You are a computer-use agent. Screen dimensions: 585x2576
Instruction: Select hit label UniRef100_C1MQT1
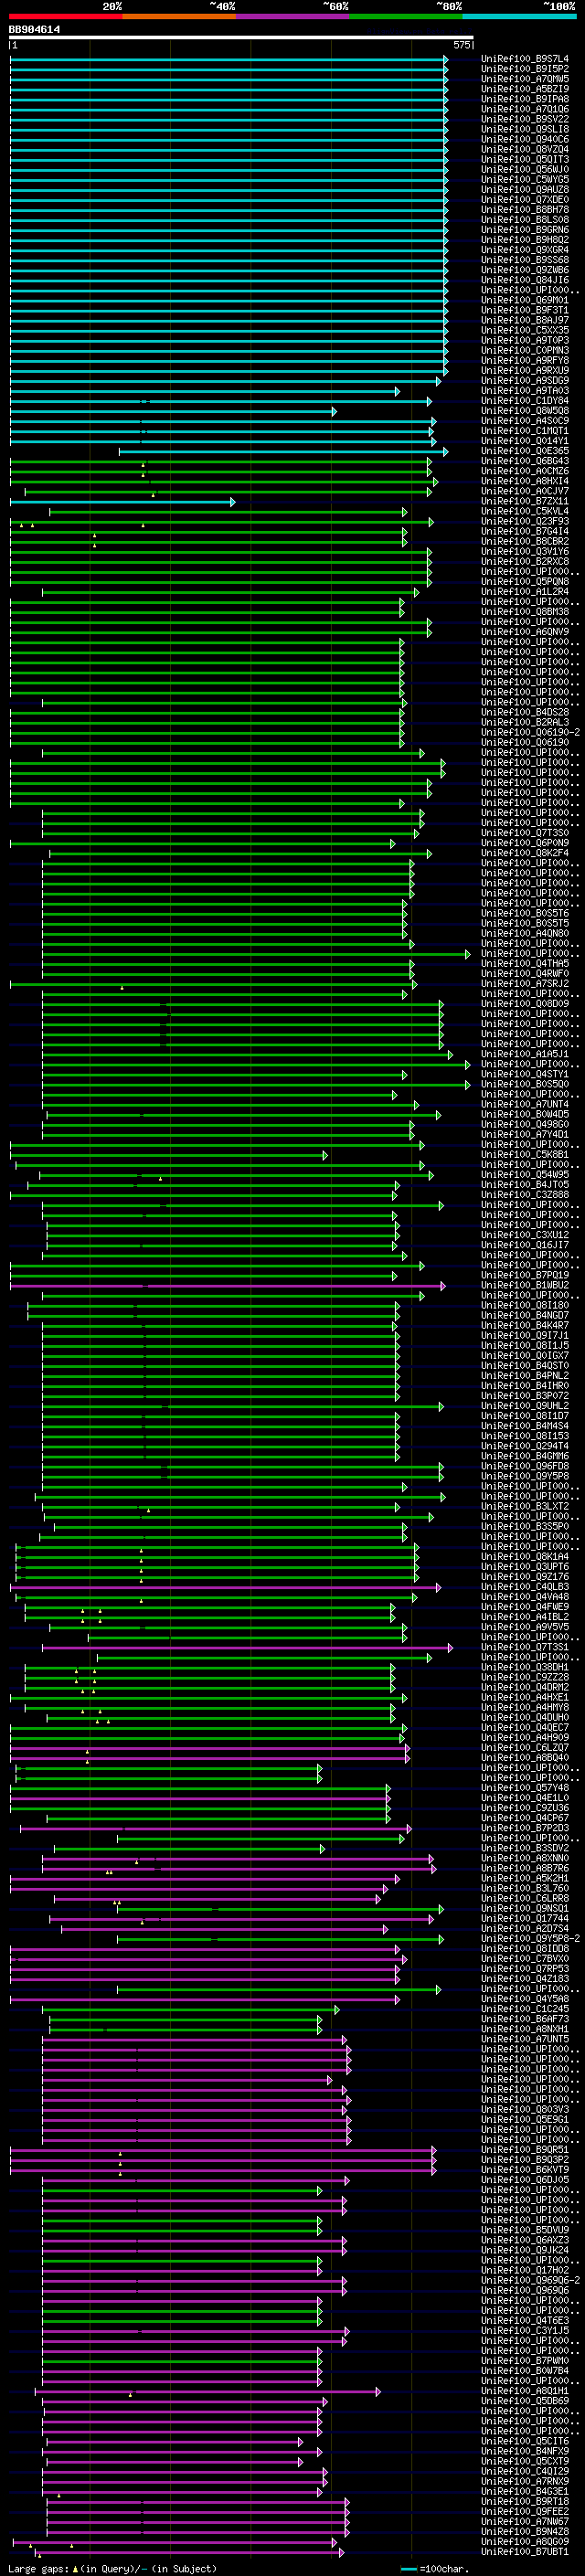(x=524, y=431)
